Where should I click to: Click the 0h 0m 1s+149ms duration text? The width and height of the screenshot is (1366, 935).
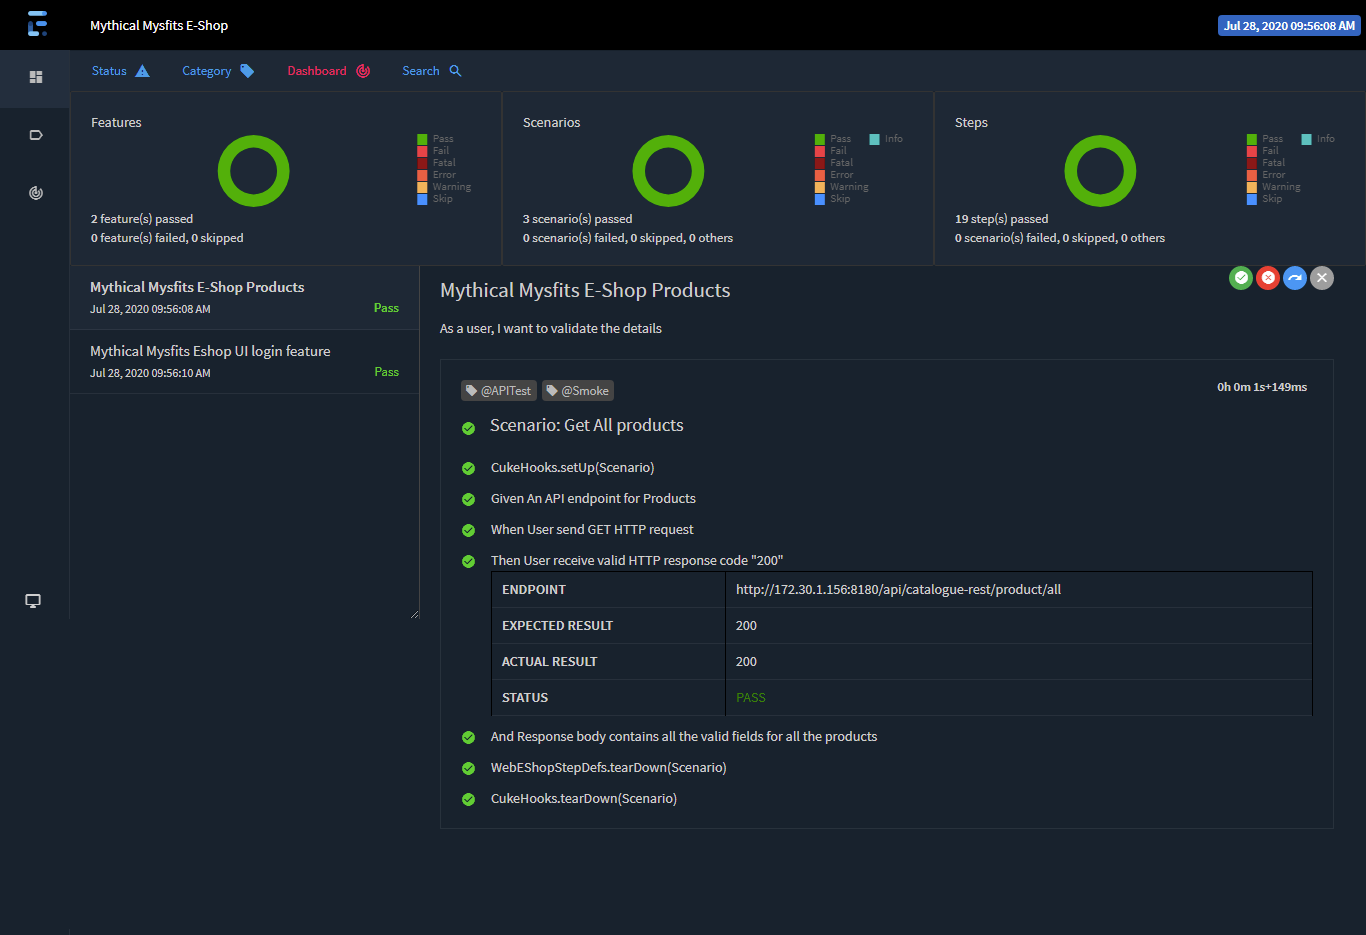pos(1262,387)
